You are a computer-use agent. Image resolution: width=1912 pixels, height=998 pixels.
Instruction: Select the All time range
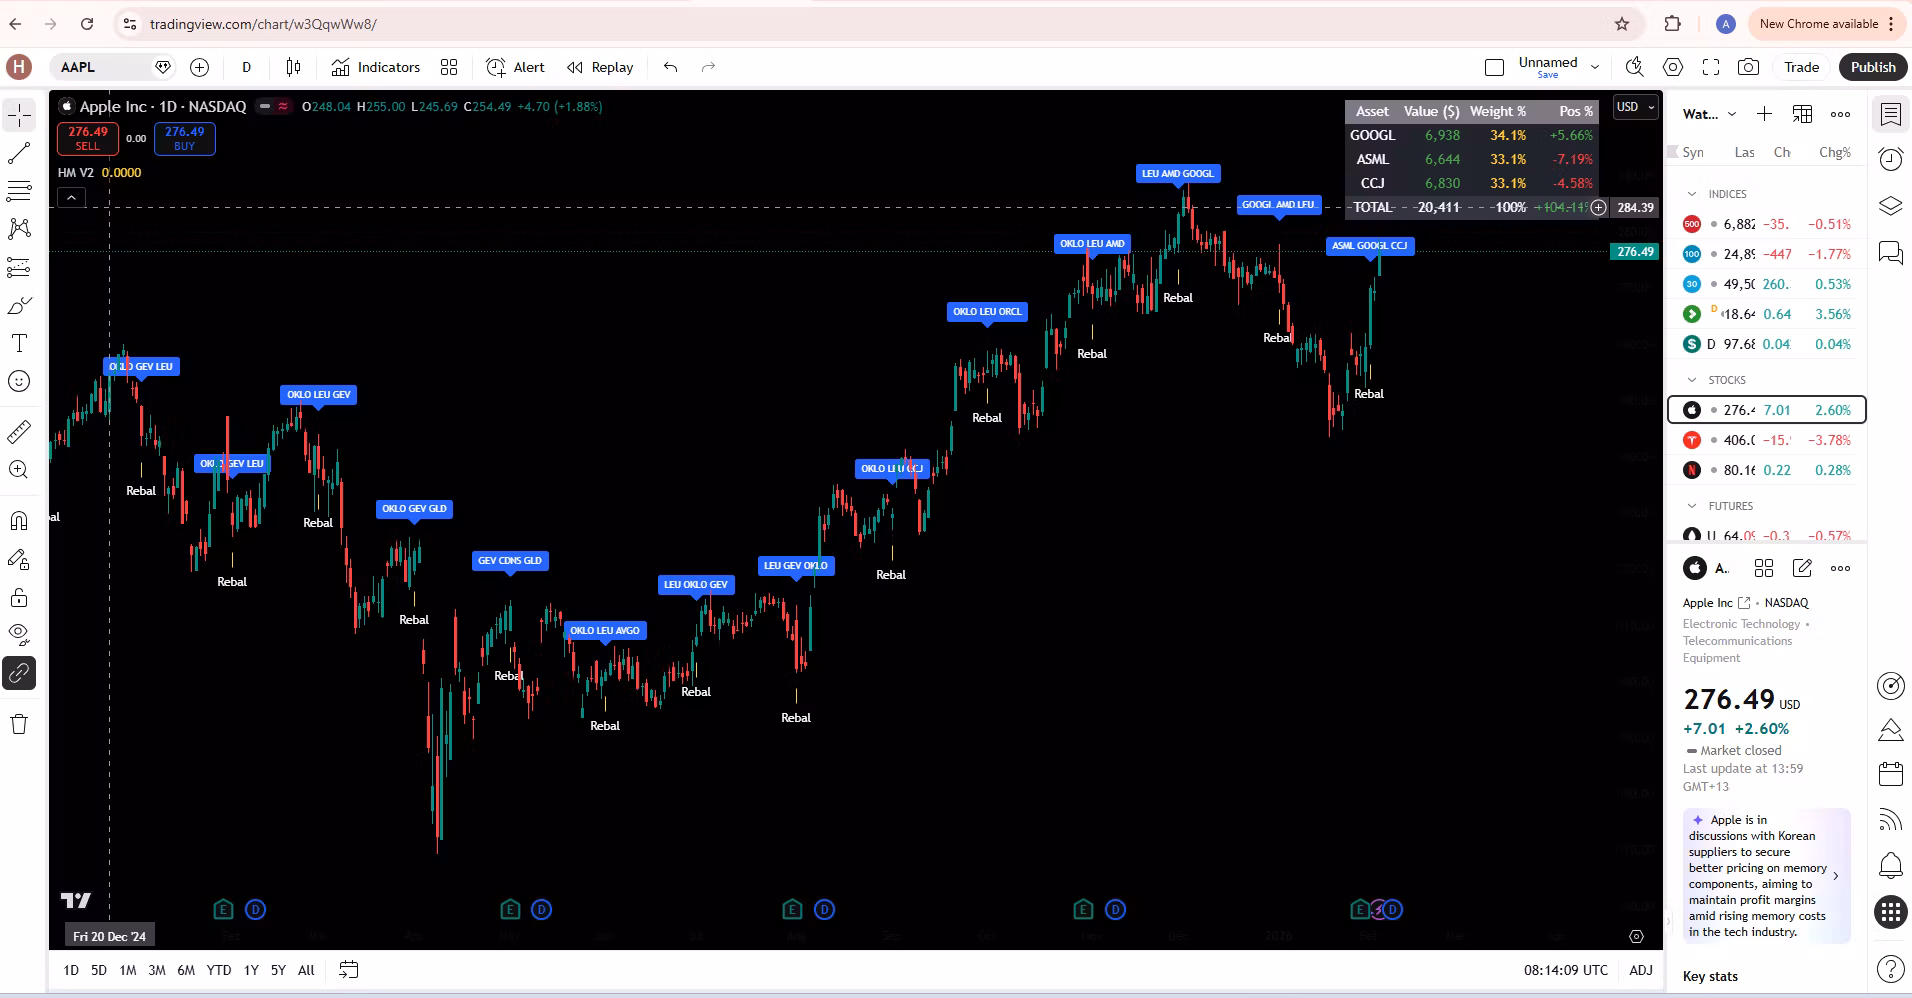pyautogui.click(x=306, y=970)
